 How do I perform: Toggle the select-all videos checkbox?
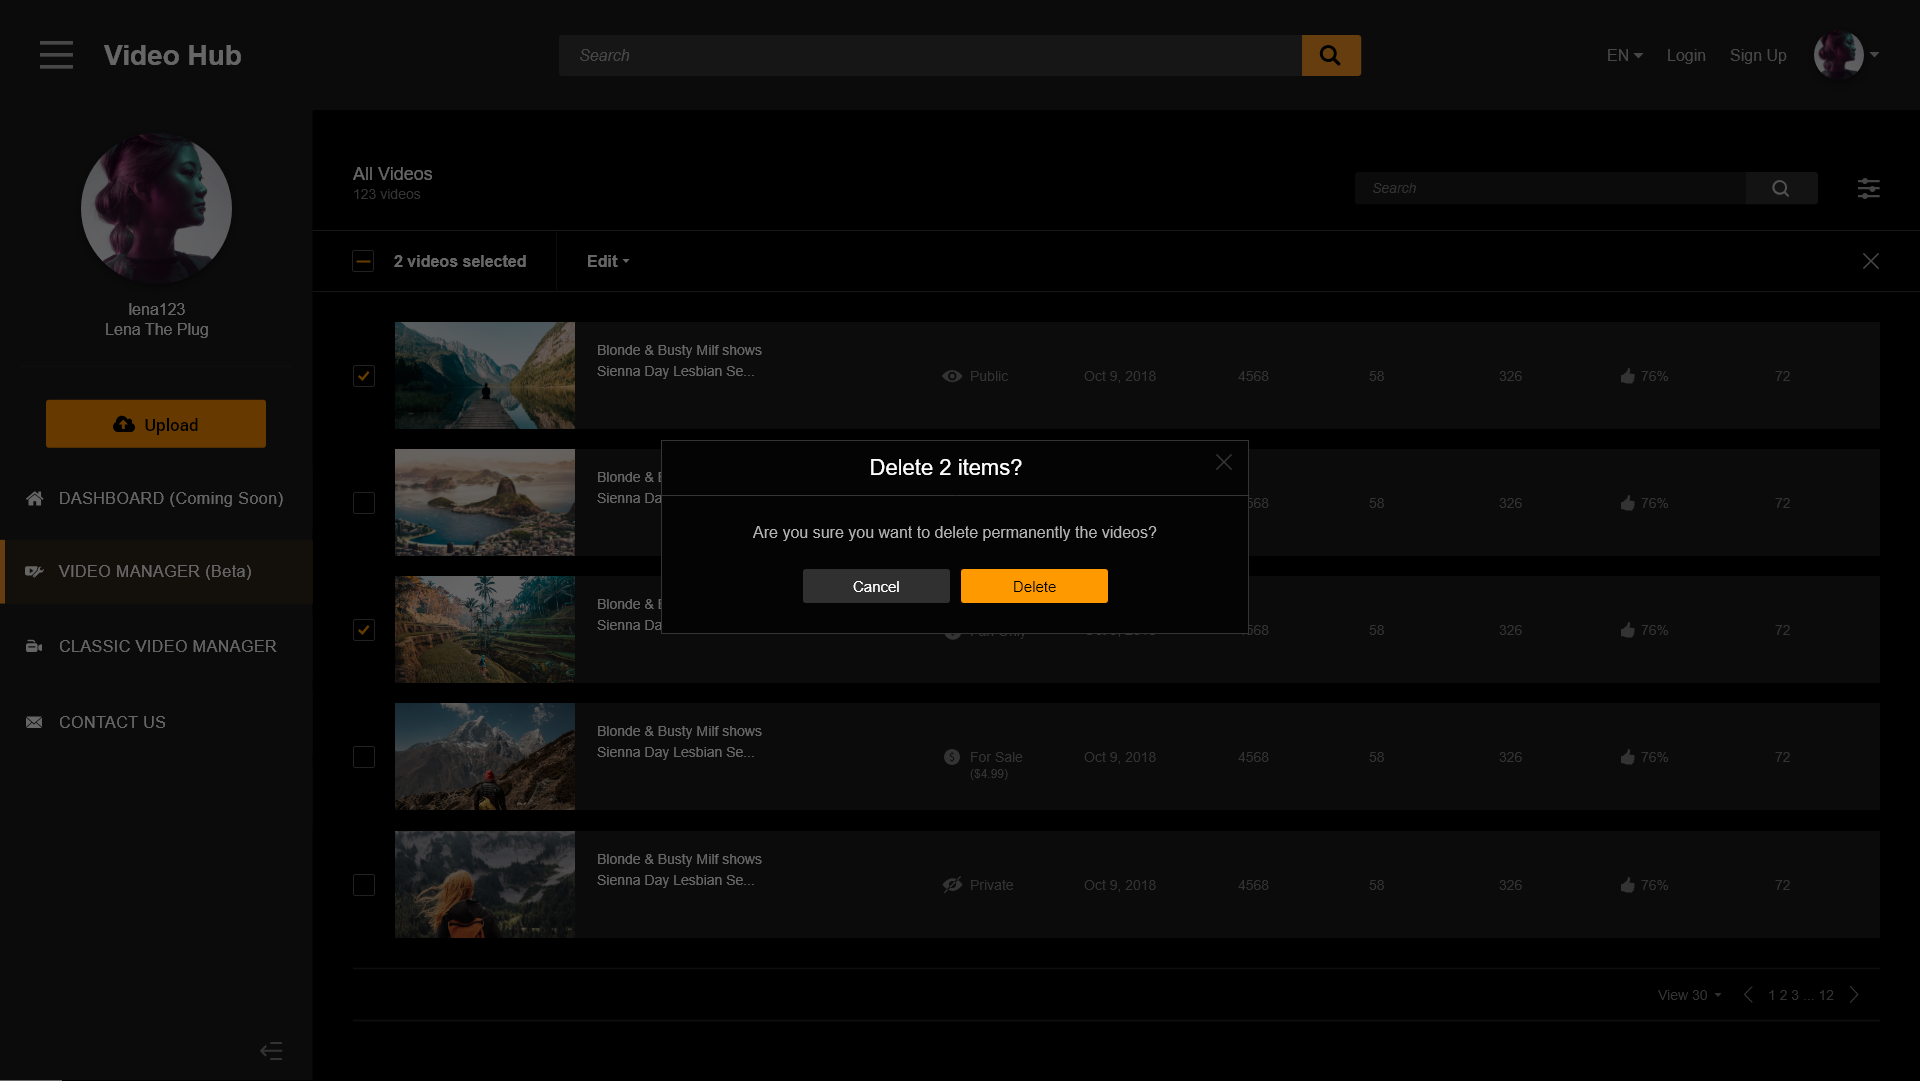tap(363, 261)
